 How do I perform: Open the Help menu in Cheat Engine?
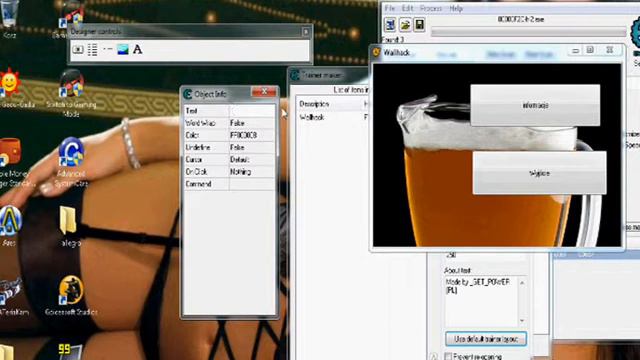(x=456, y=8)
